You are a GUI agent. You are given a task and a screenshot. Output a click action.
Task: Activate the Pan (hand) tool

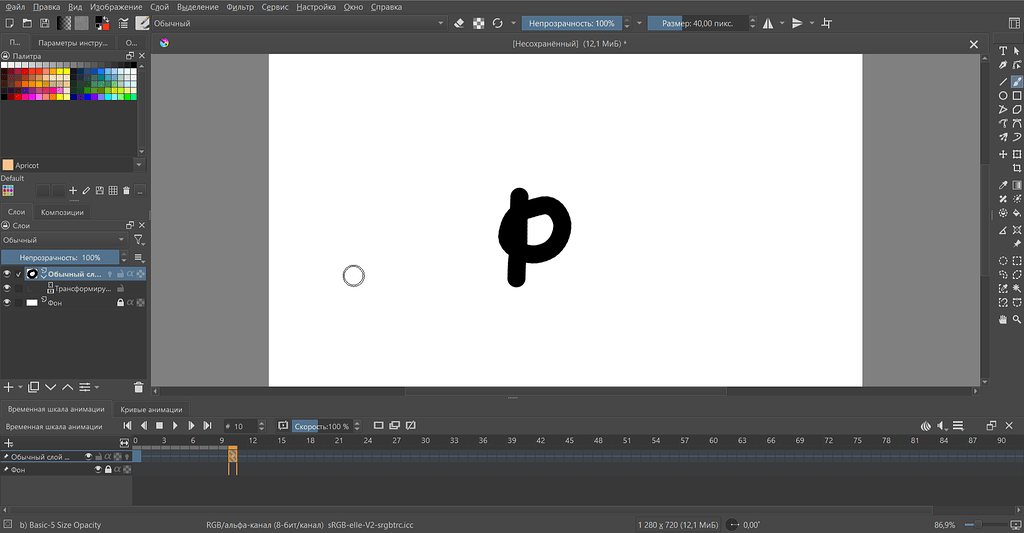coord(1003,319)
